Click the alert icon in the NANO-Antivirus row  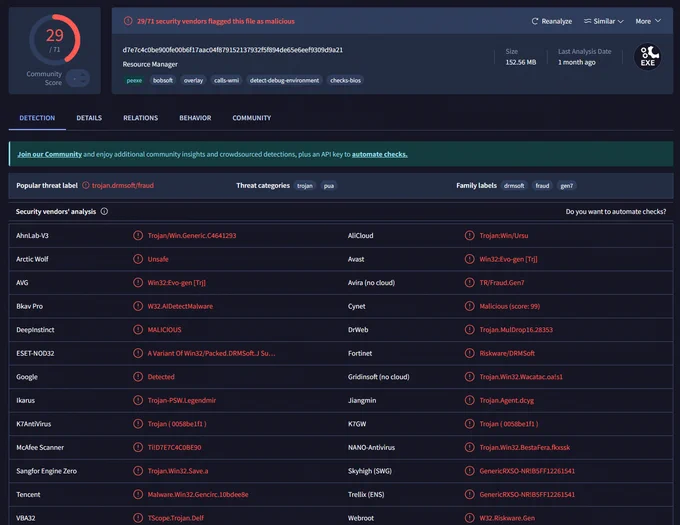pos(469,447)
